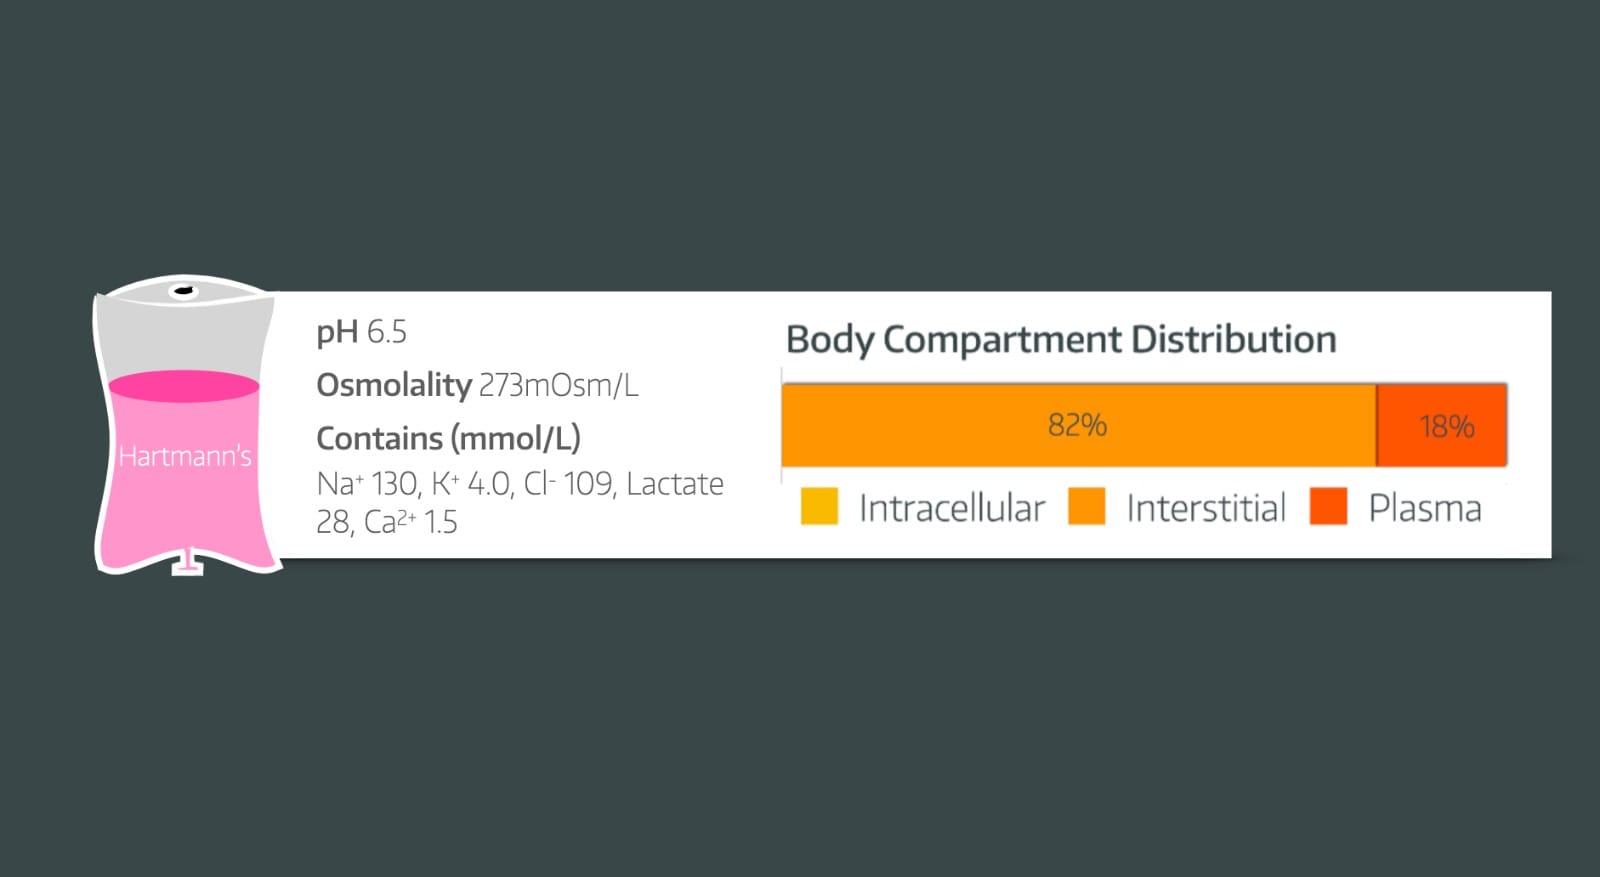
Task: Select the yellow Intracellular legend swatch
Action: tap(819, 507)
